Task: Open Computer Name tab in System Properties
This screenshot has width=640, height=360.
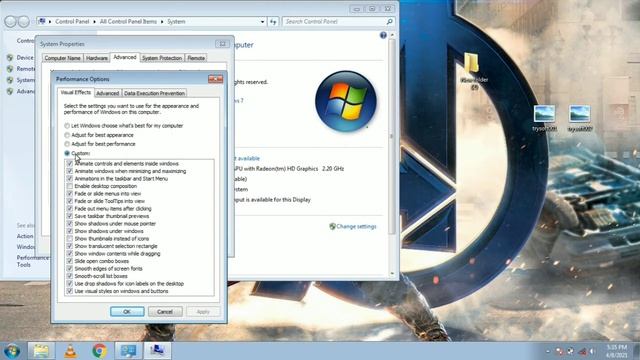Action: coord(62,58)
